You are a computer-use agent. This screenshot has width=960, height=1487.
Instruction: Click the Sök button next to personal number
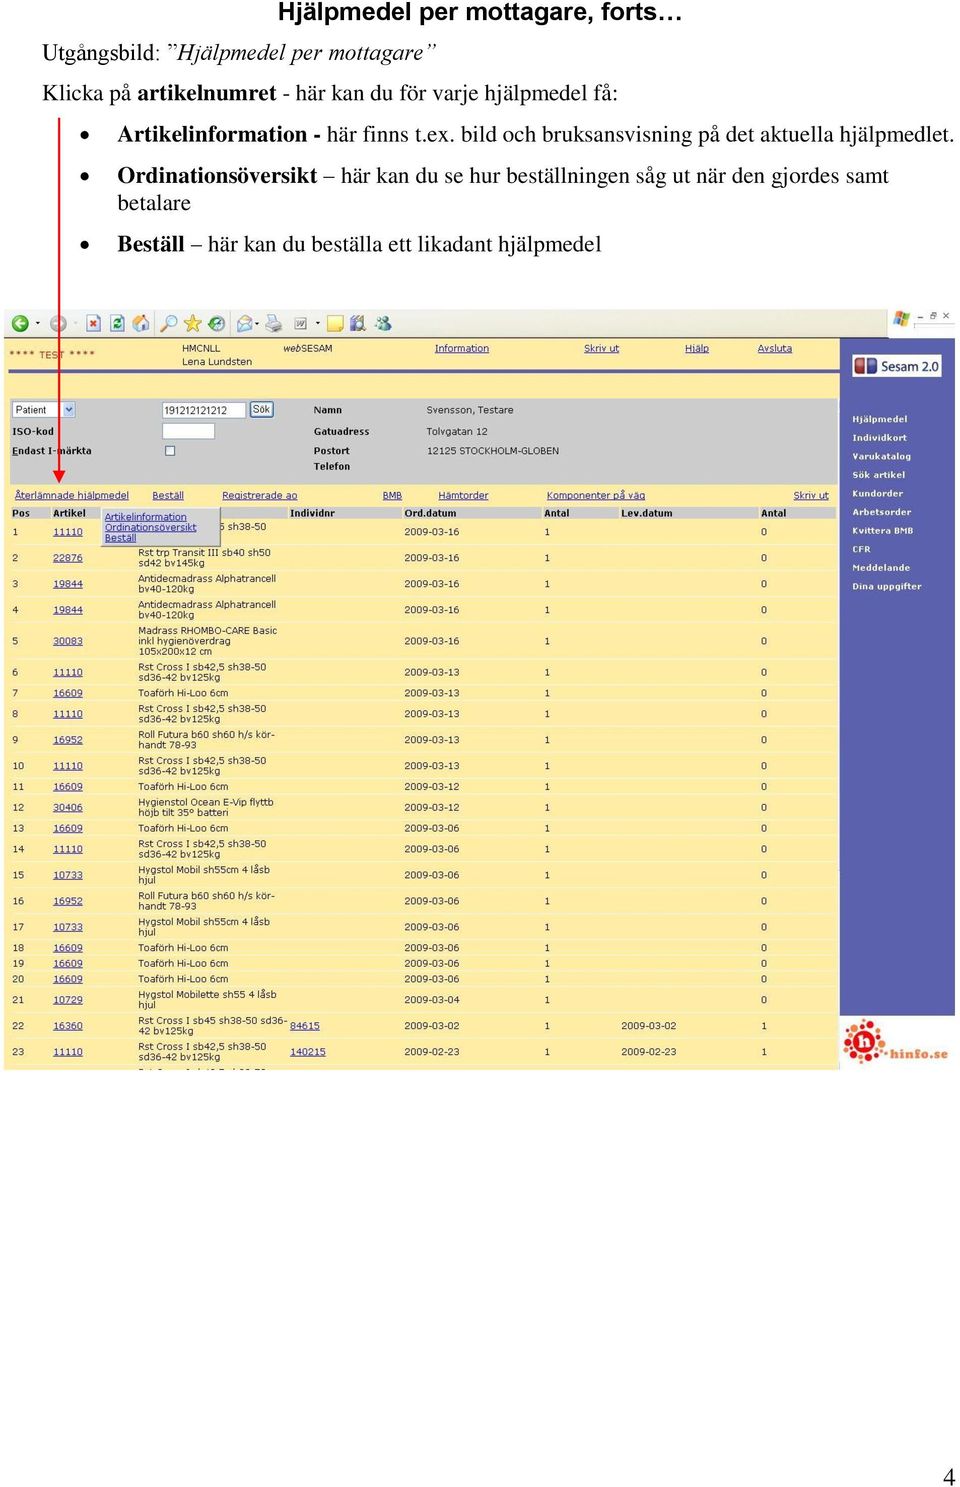(x=261, y=409)
